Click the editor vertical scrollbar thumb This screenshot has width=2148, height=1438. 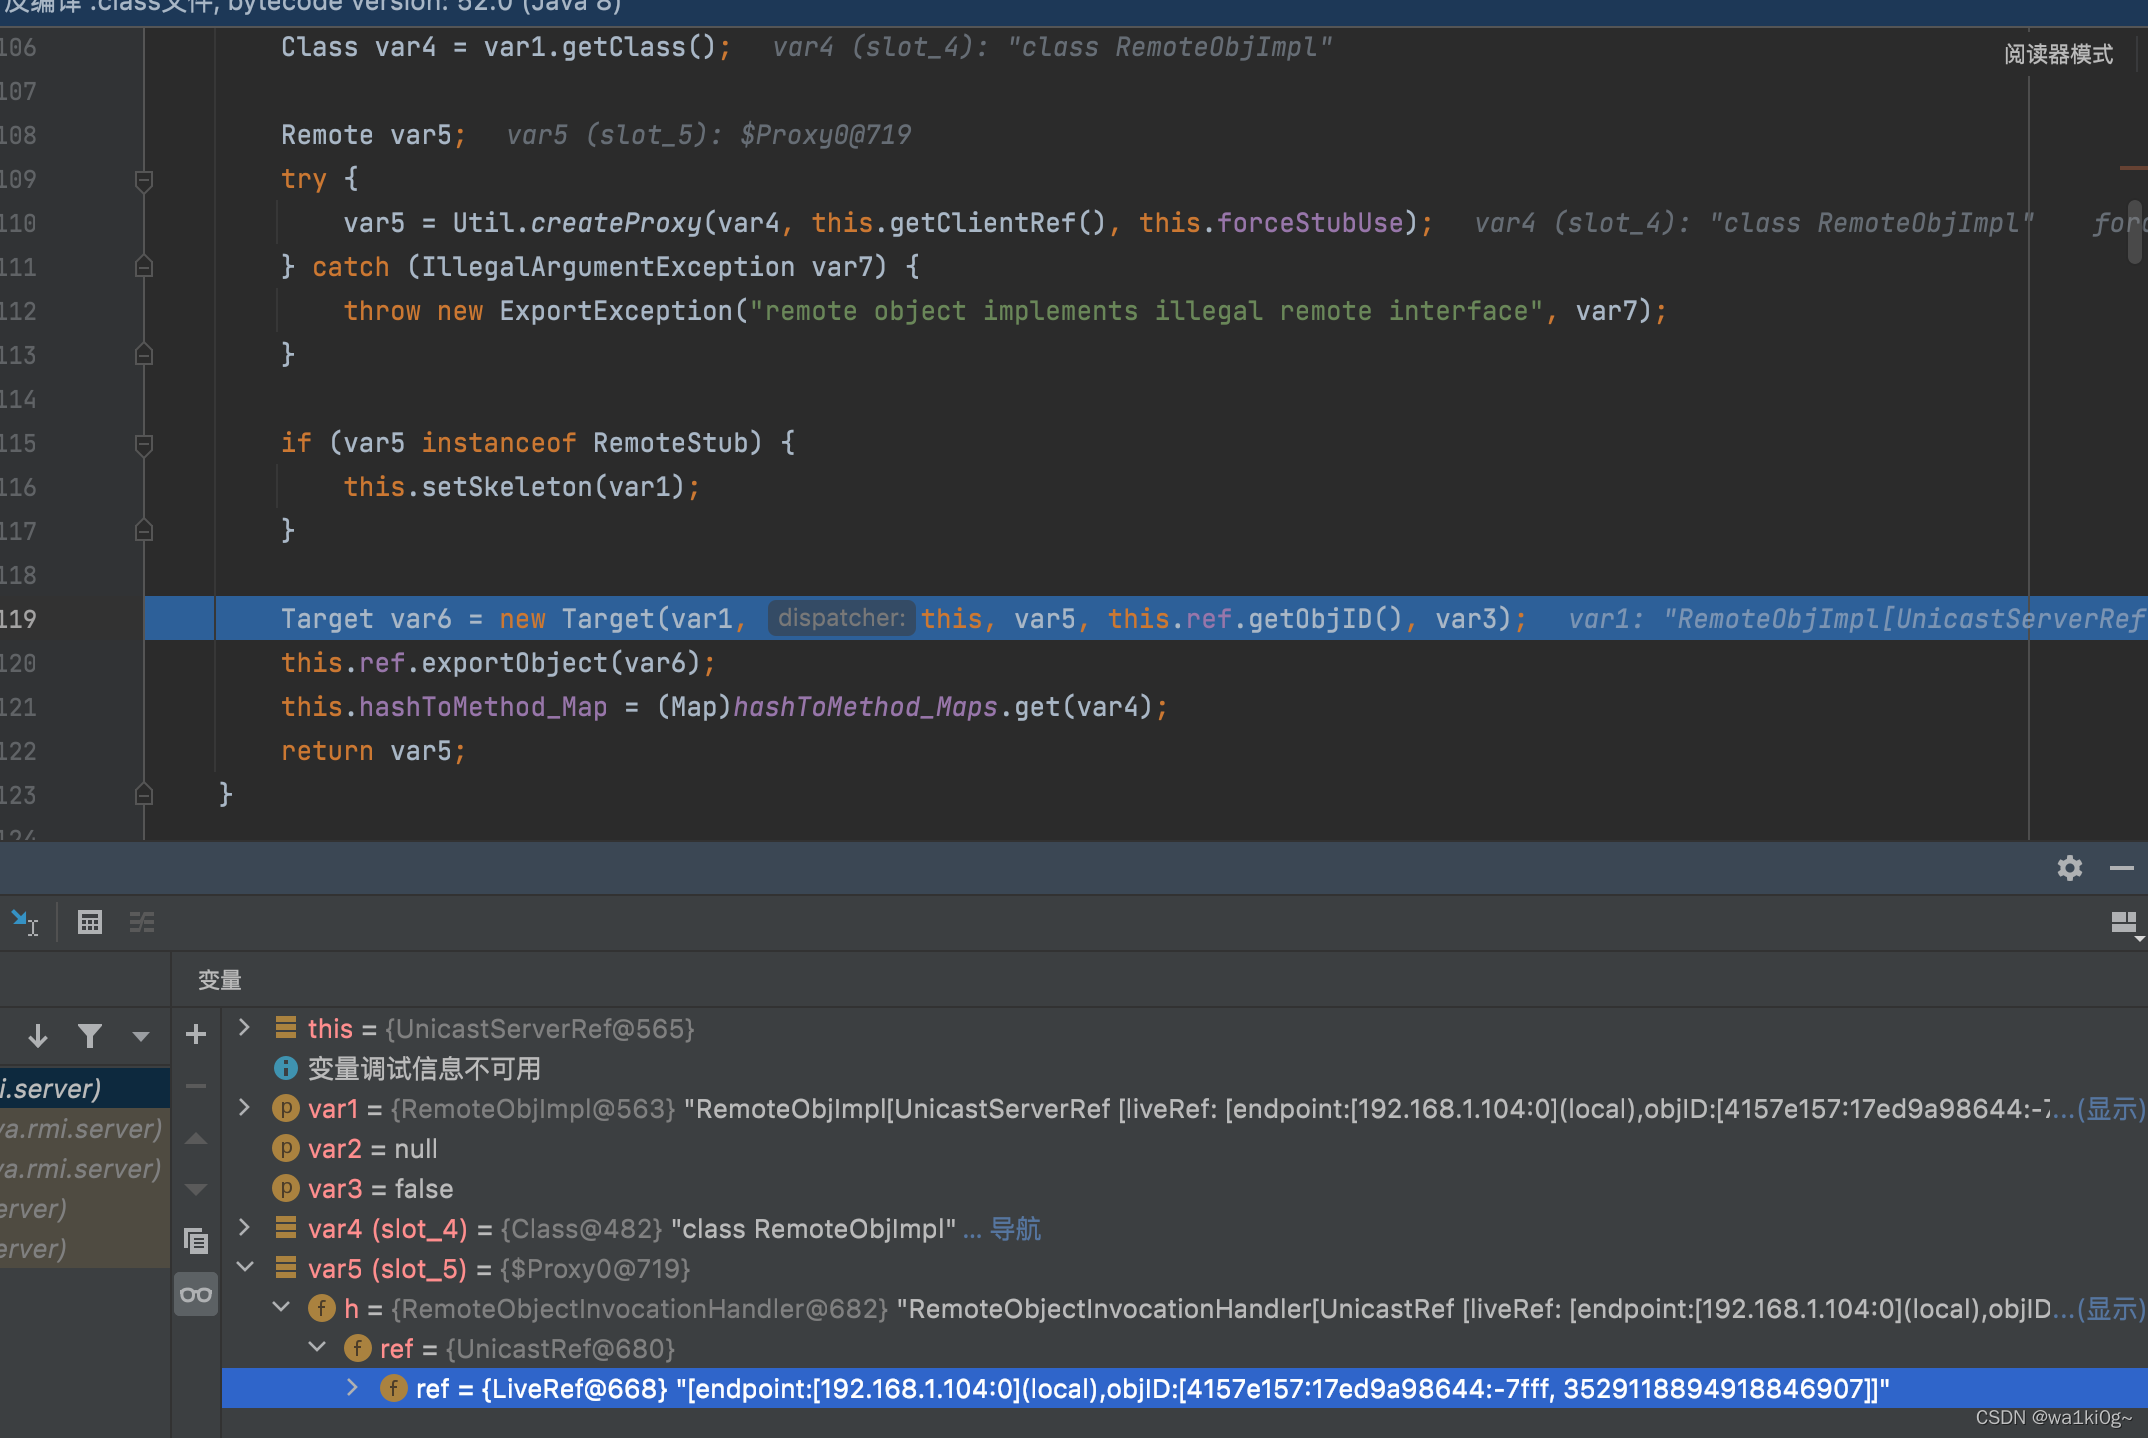point(2135,230)
